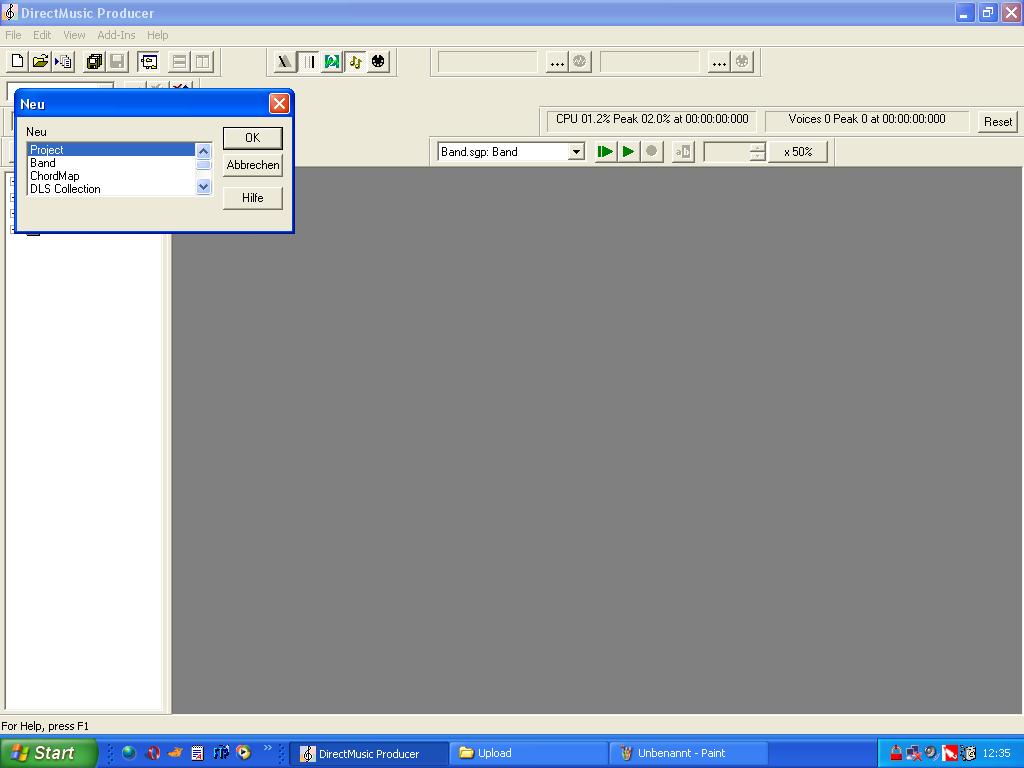Click the green waveform toolbar icon
This screenshot has height=768, width=1024.
coord(332,61)
